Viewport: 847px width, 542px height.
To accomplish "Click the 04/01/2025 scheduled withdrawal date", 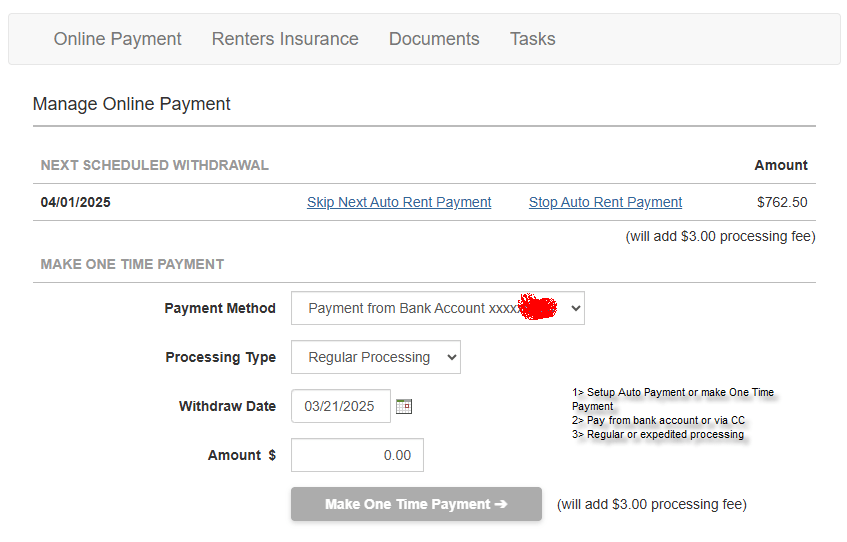I will 76,202.
